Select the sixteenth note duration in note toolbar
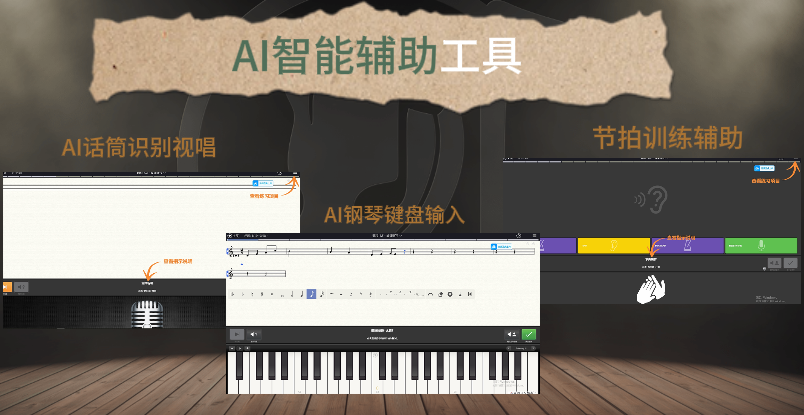The image size is (804, 415). (322, 294)
